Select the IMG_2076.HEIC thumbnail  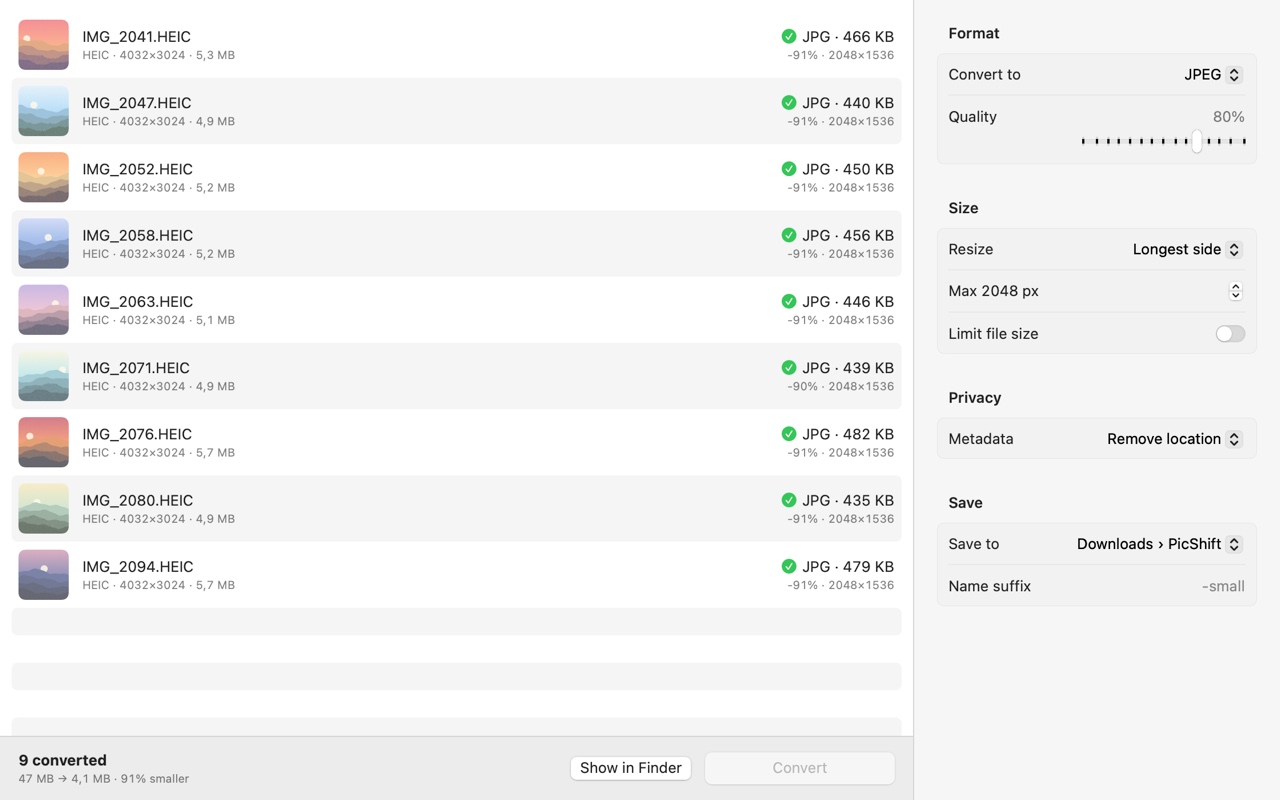tap(44, 442)
